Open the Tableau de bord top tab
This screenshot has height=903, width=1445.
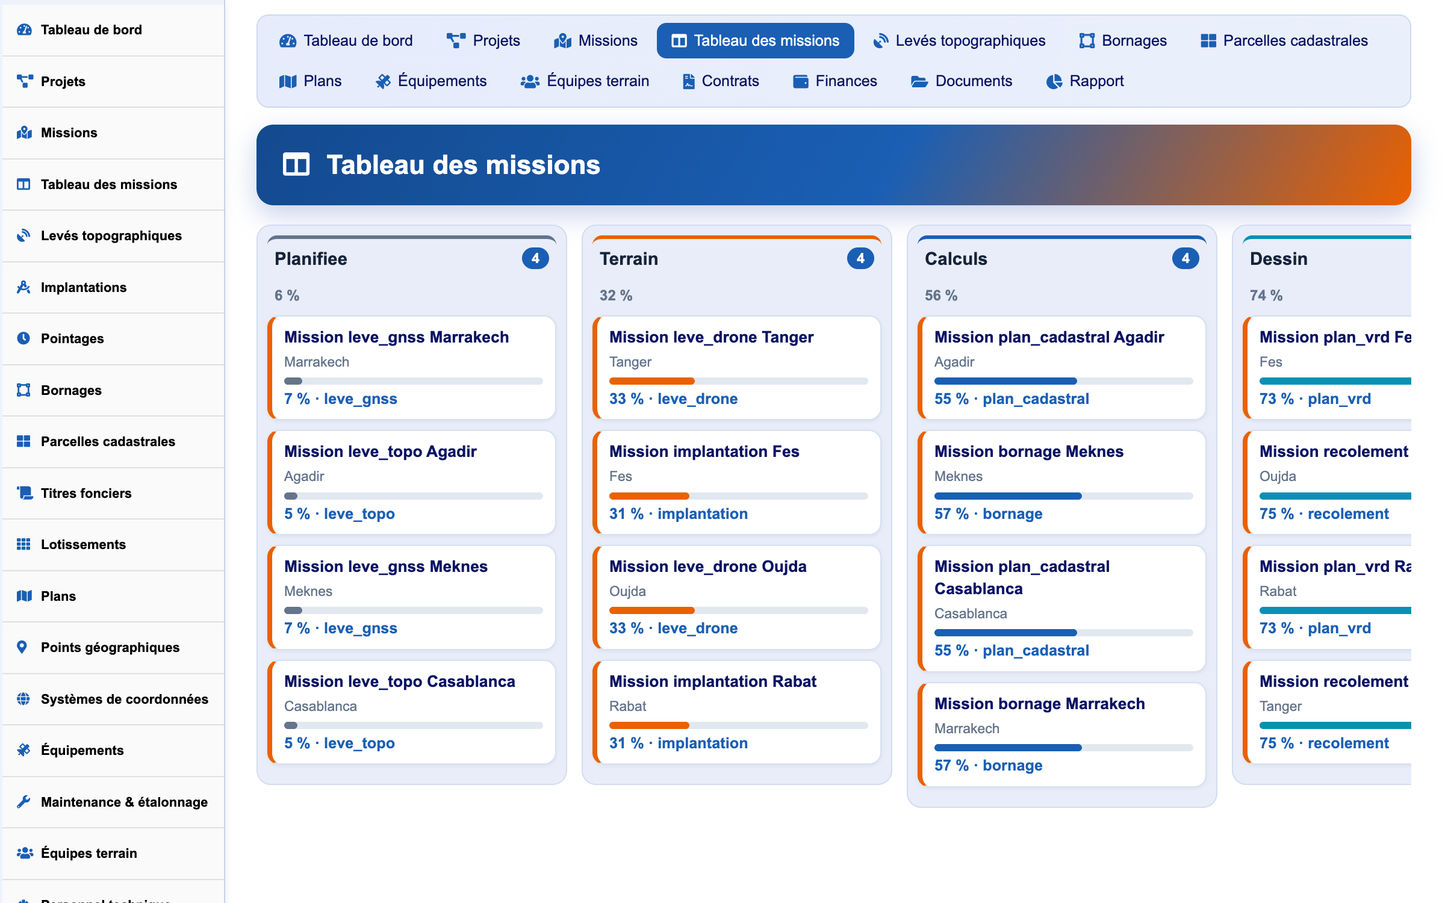tap(346, 41)
